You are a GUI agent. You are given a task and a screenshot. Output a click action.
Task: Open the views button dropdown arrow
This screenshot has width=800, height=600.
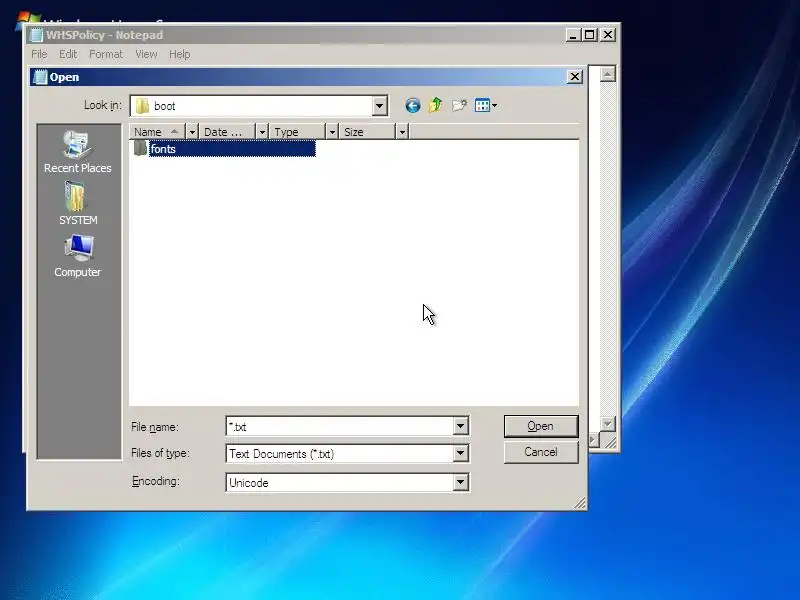494,106
